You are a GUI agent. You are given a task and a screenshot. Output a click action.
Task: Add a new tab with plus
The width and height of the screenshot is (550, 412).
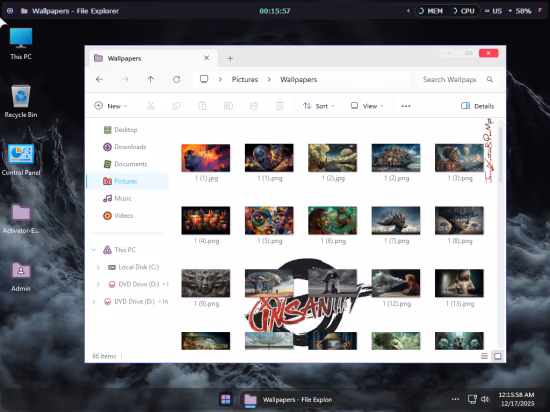pos(230,58)
